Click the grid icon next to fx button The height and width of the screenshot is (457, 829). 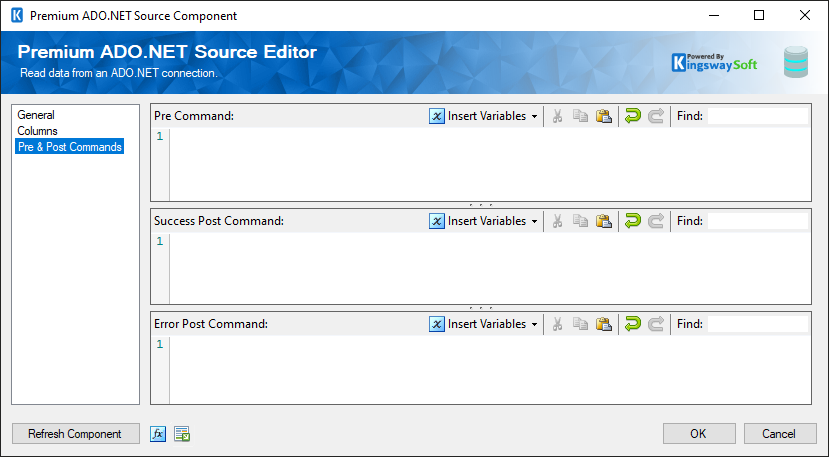click(182, 434)
